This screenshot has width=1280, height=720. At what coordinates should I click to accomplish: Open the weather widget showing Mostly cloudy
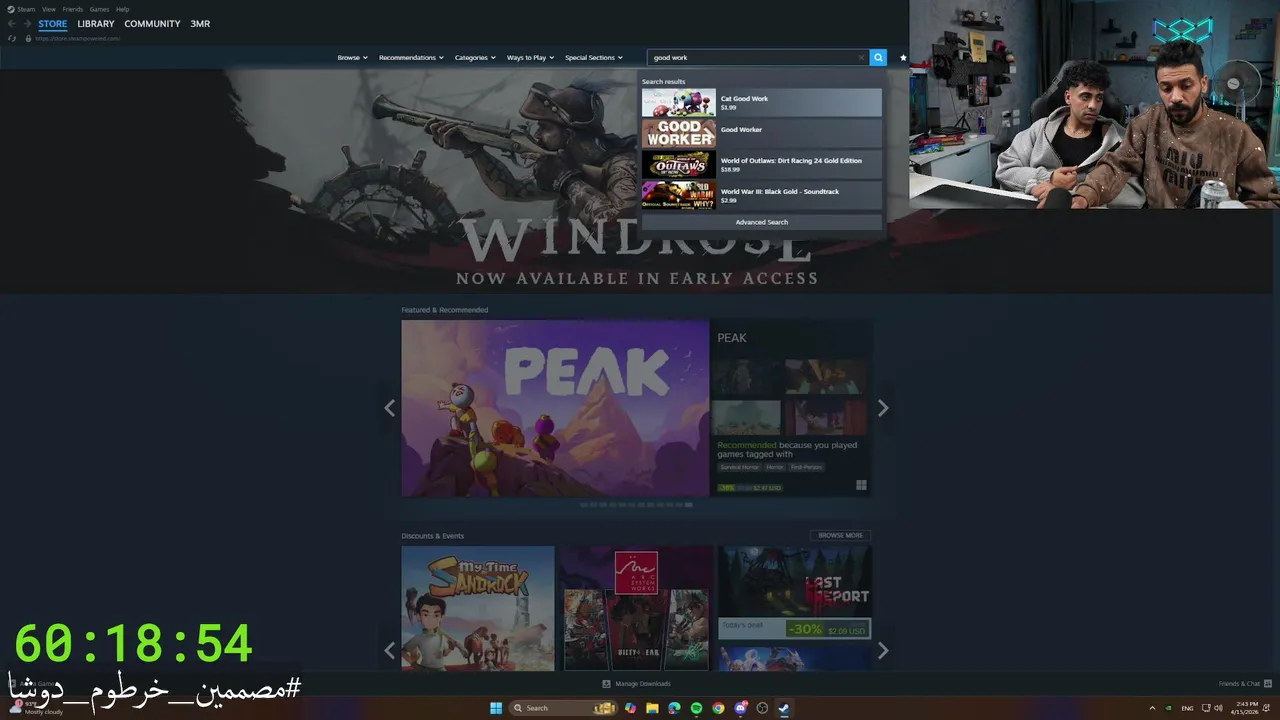[35, 707]
